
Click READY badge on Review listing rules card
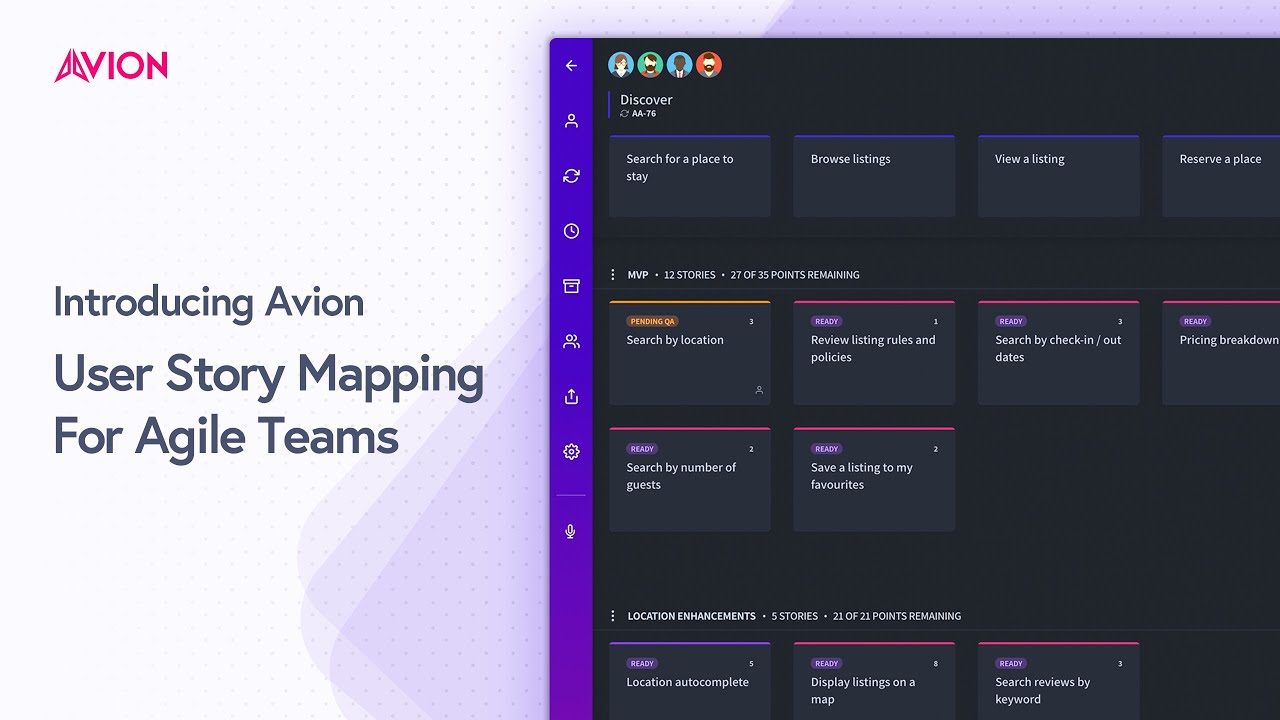[x=827, y=322]
